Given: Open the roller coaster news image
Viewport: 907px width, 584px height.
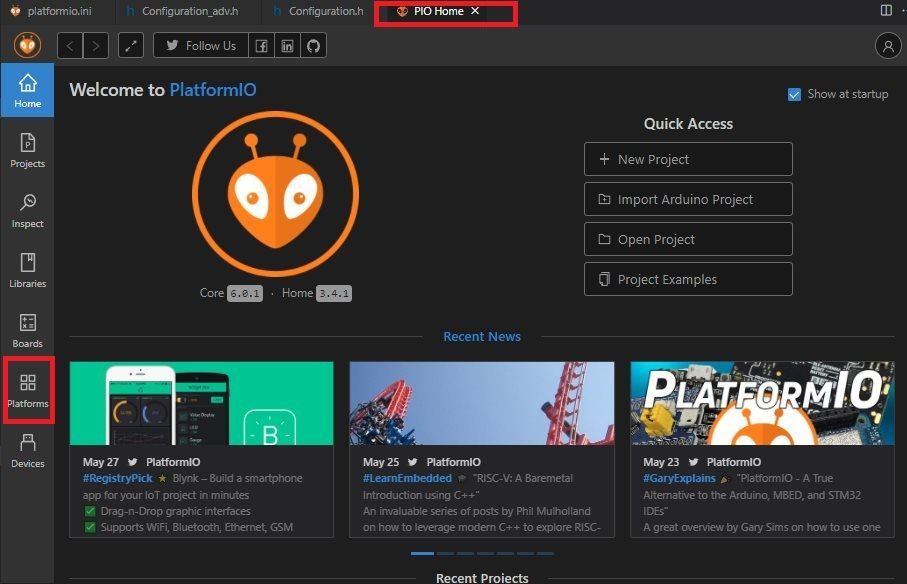Looking at the screenshot, I should pyautogui.click(x=482, y=404).
